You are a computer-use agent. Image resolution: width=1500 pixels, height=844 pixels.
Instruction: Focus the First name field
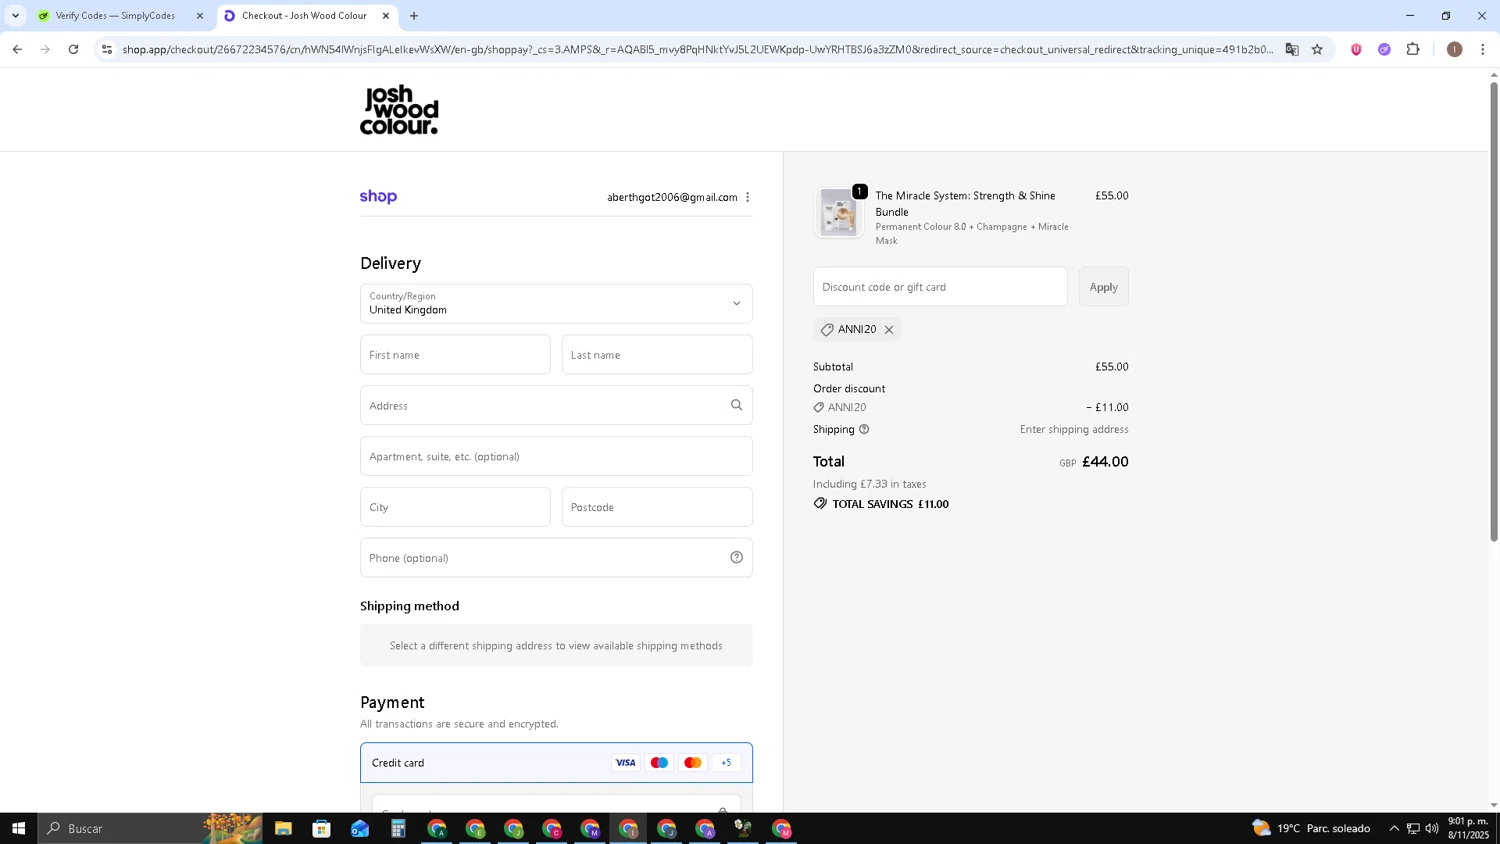point(455,355)
